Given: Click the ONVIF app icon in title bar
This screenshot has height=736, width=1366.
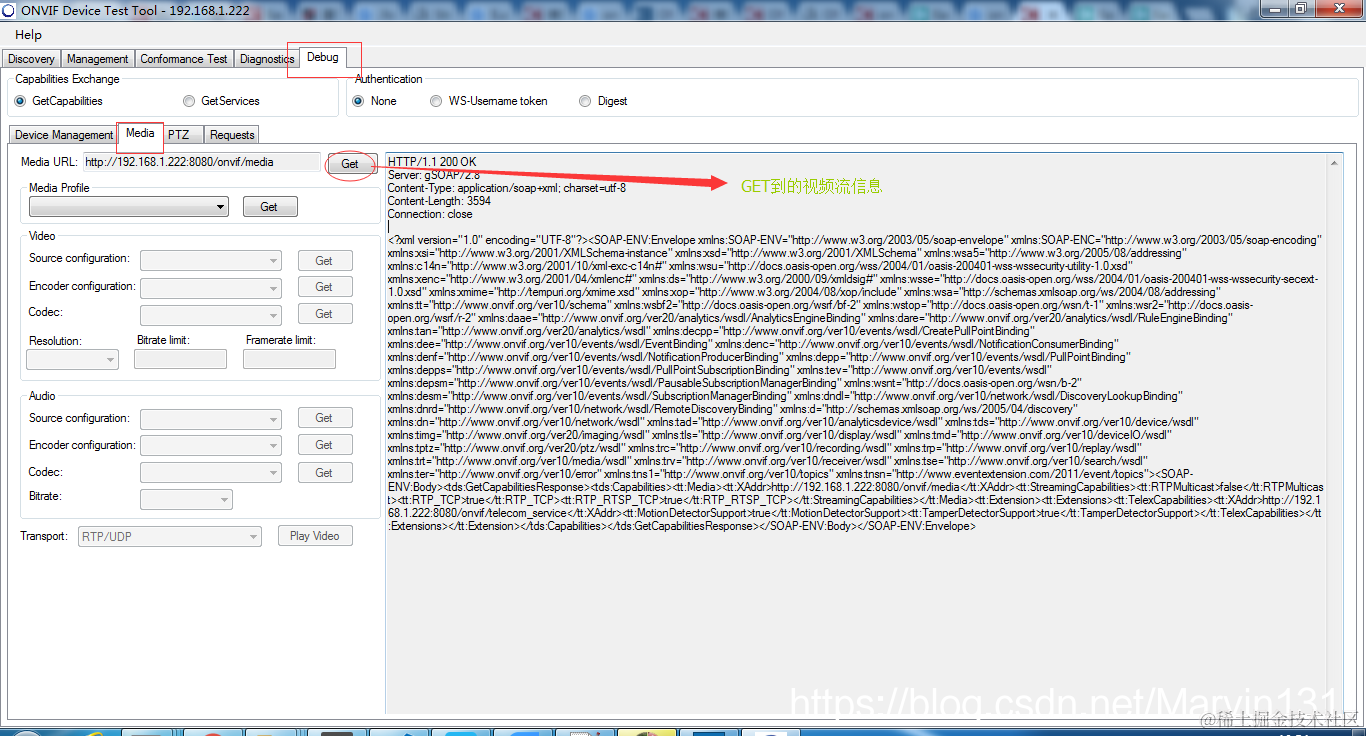Looking at the screenshot, I should point(9,9).
